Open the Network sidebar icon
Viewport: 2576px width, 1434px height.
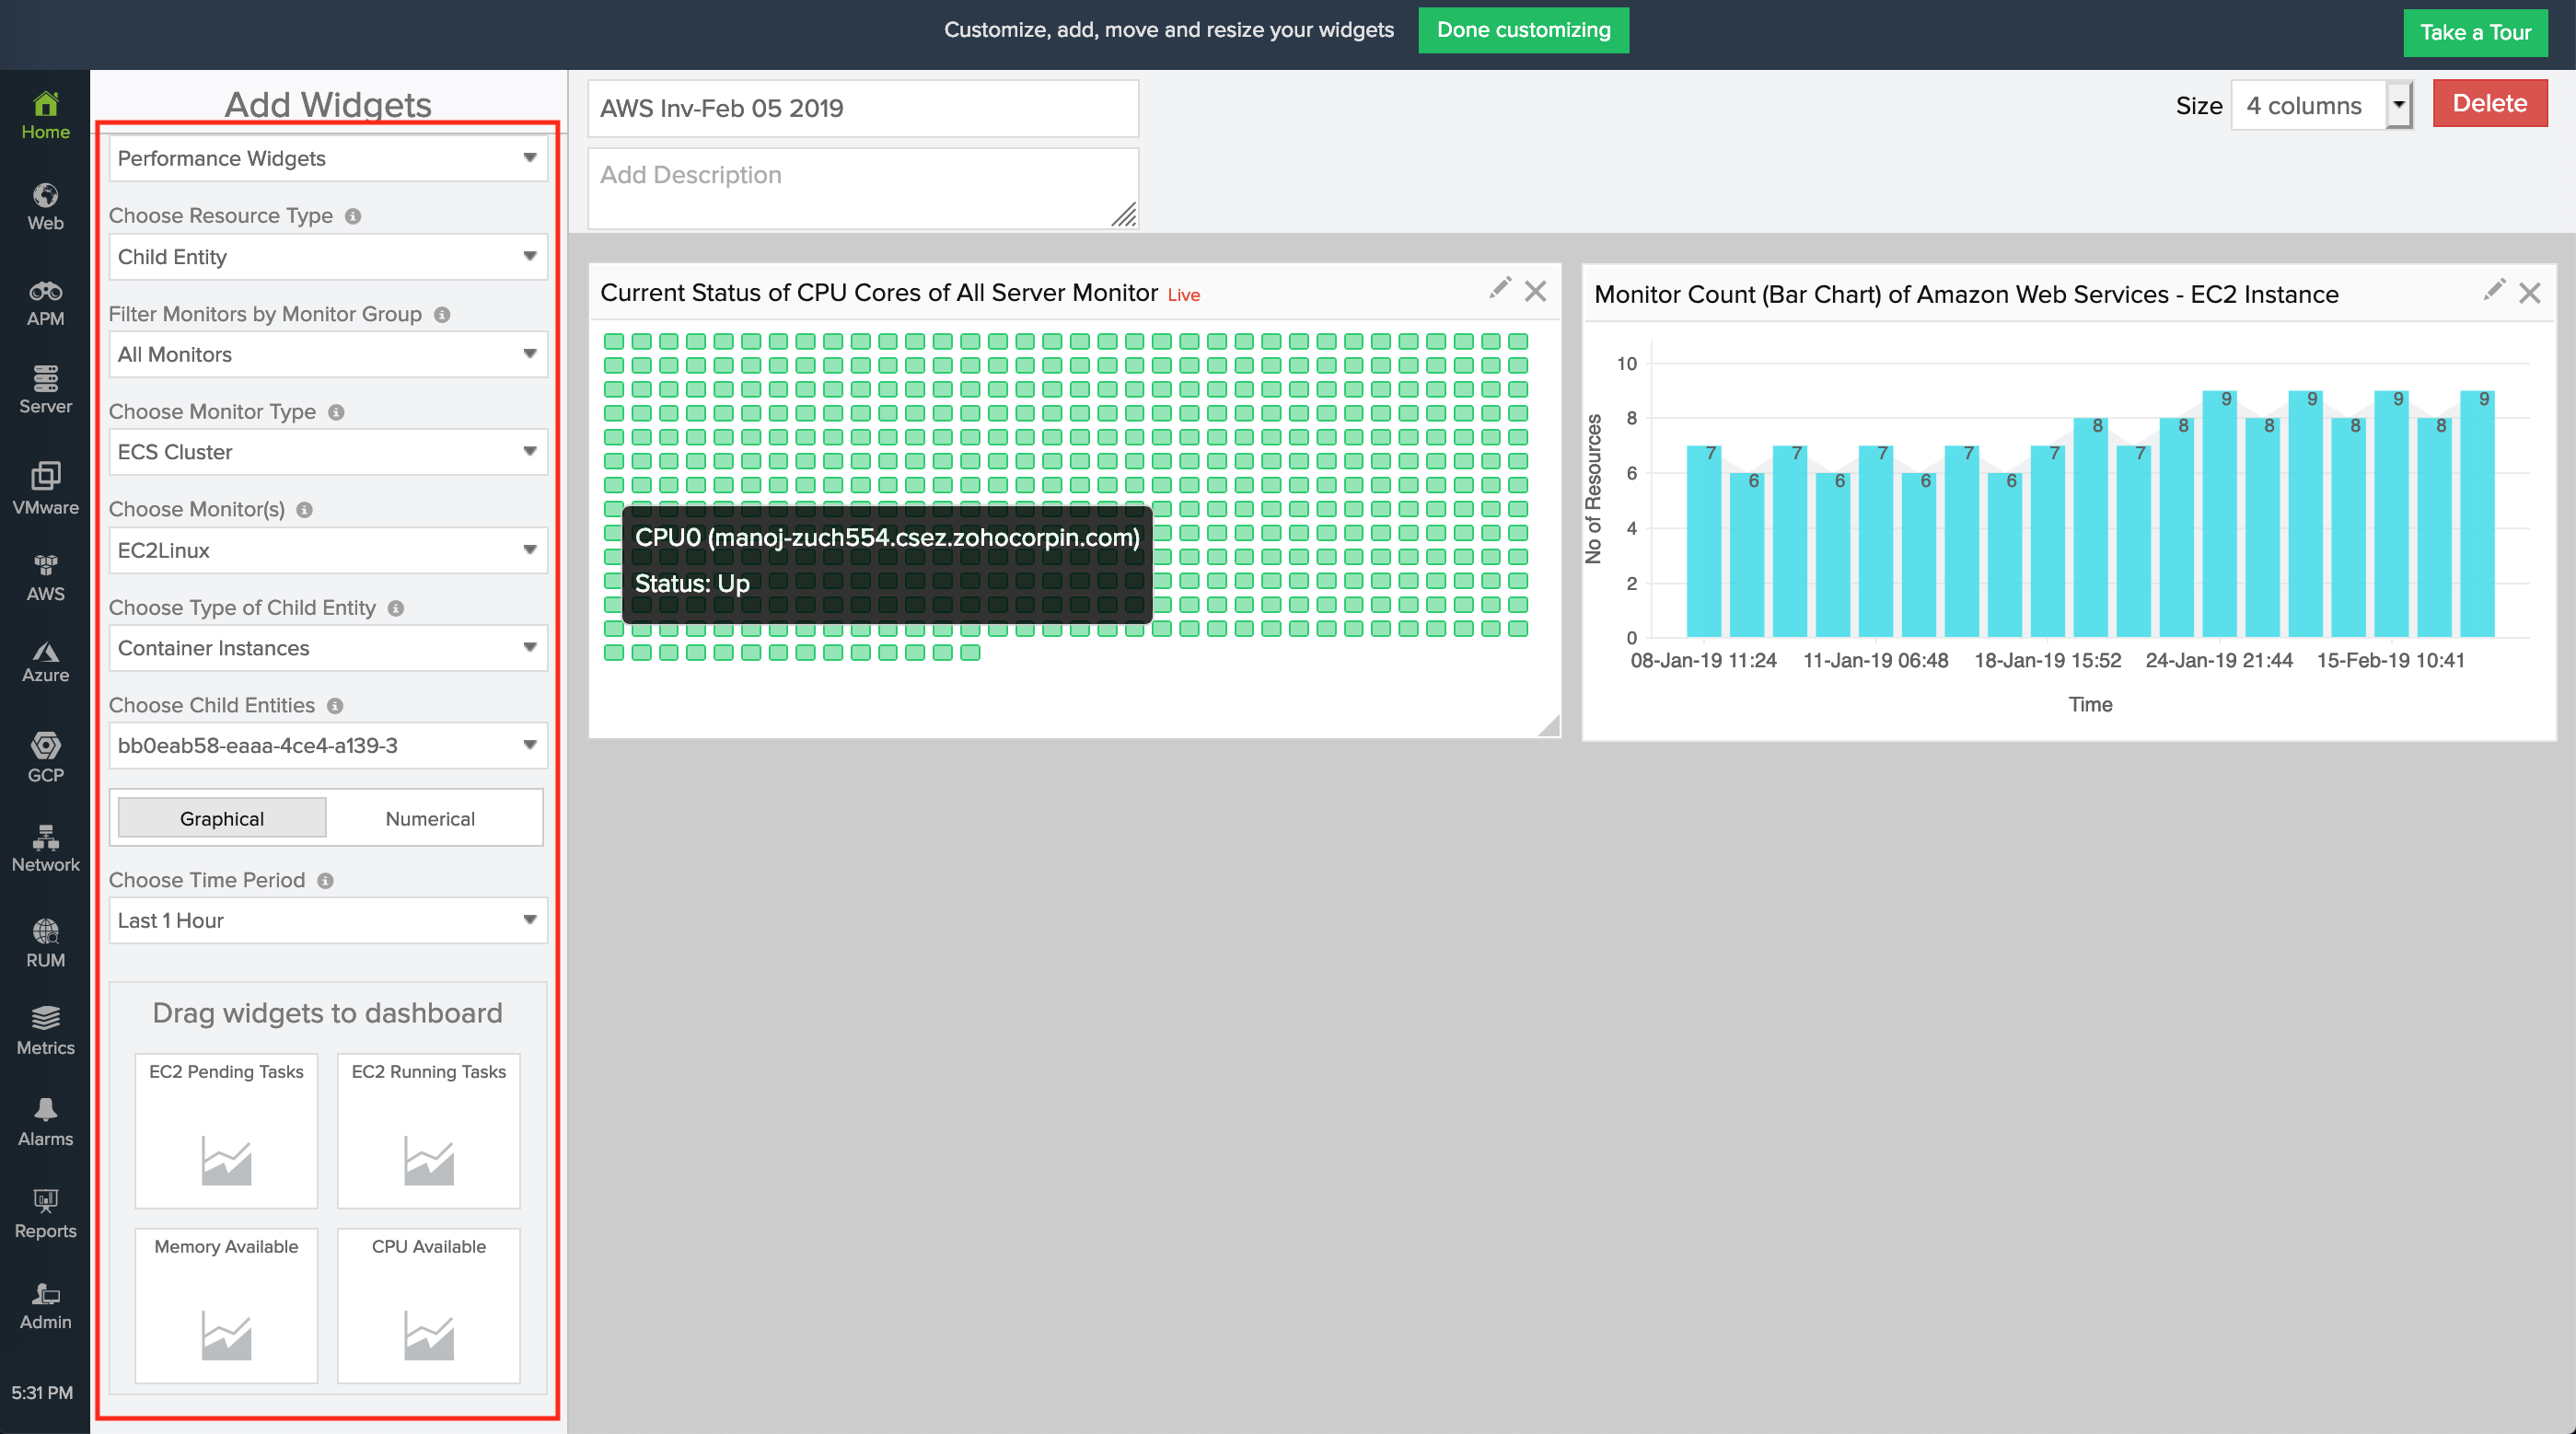[45, 847]
